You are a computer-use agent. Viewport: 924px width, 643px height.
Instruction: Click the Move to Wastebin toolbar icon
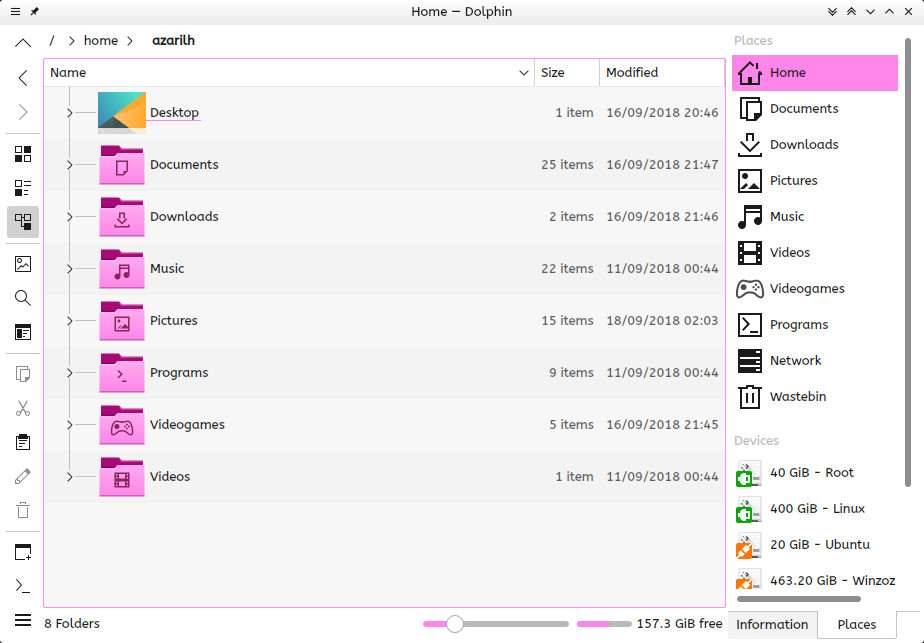[x=23, y=510]
